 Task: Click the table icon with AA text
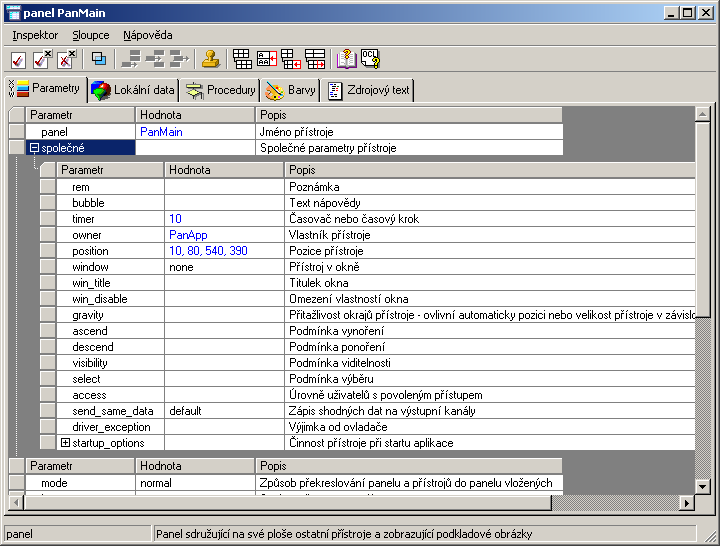(x=267, y=59)
